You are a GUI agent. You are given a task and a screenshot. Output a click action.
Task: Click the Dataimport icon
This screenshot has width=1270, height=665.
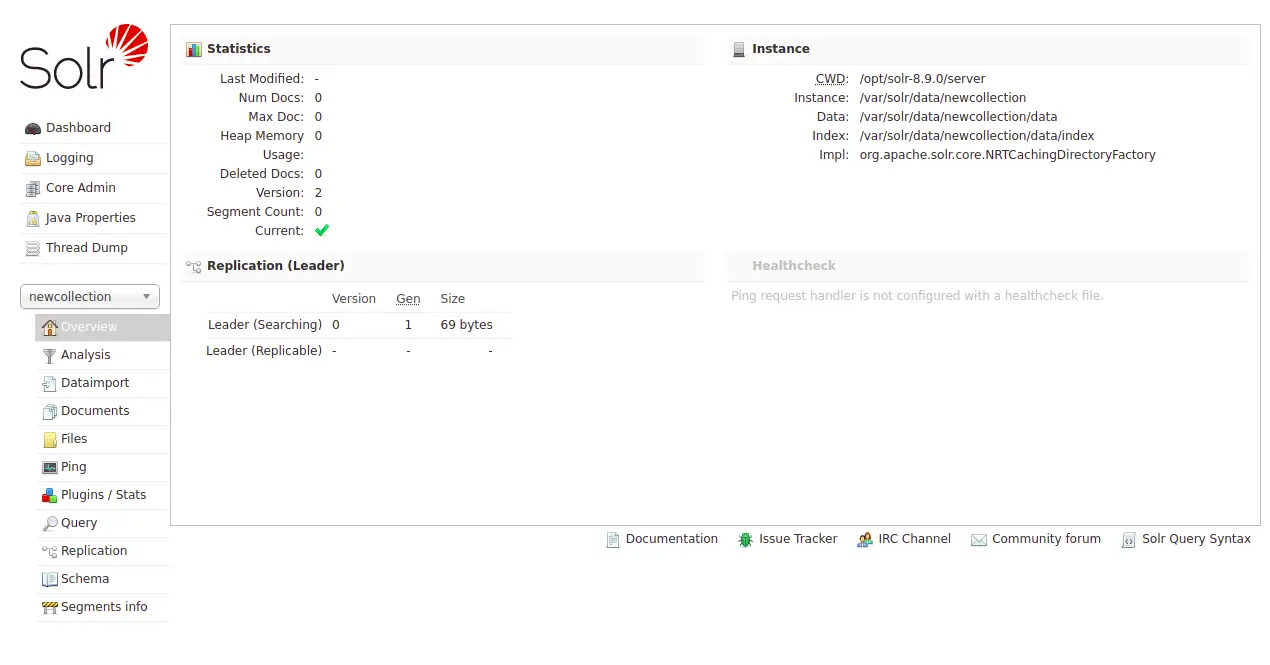tap(50, 383)
